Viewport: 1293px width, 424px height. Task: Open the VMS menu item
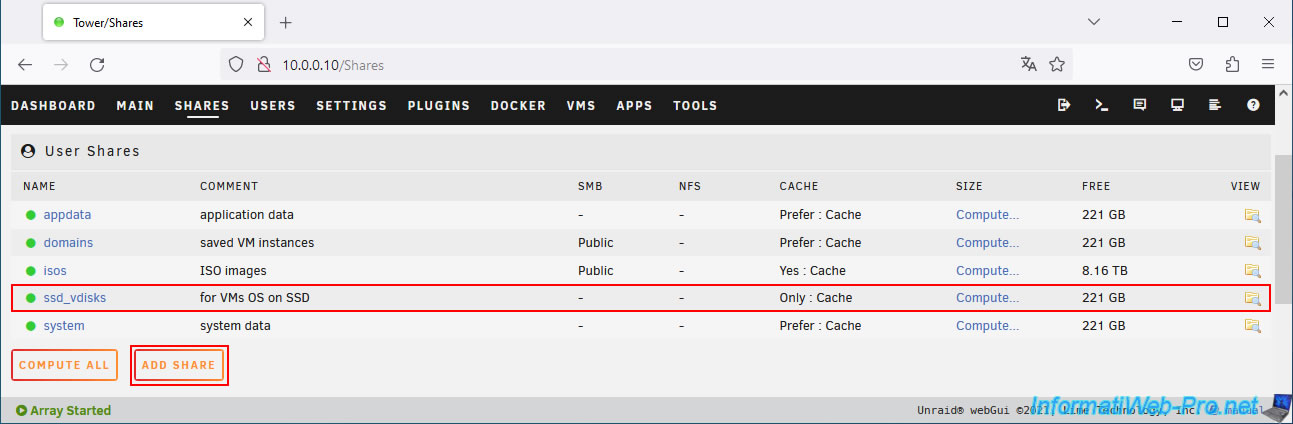click(x=581, y=105)
